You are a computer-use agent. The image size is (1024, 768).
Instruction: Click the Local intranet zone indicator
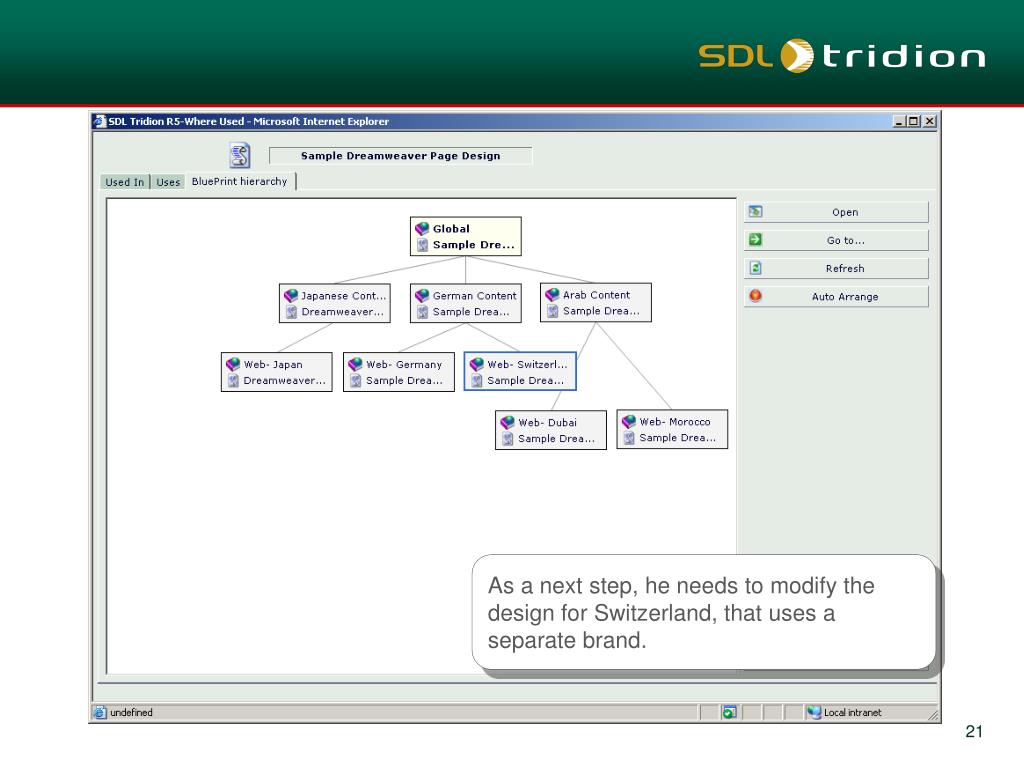(845, 712)
